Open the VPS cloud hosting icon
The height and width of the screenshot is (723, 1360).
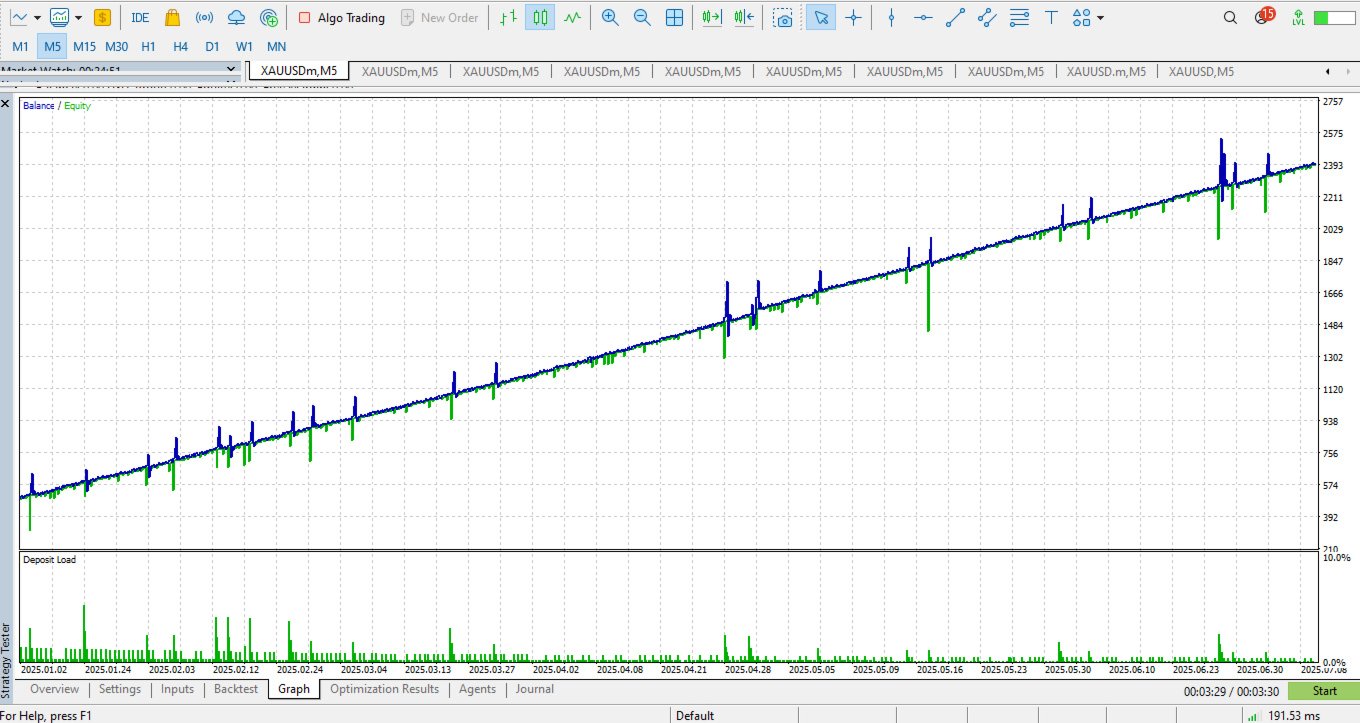click(236, 17)
